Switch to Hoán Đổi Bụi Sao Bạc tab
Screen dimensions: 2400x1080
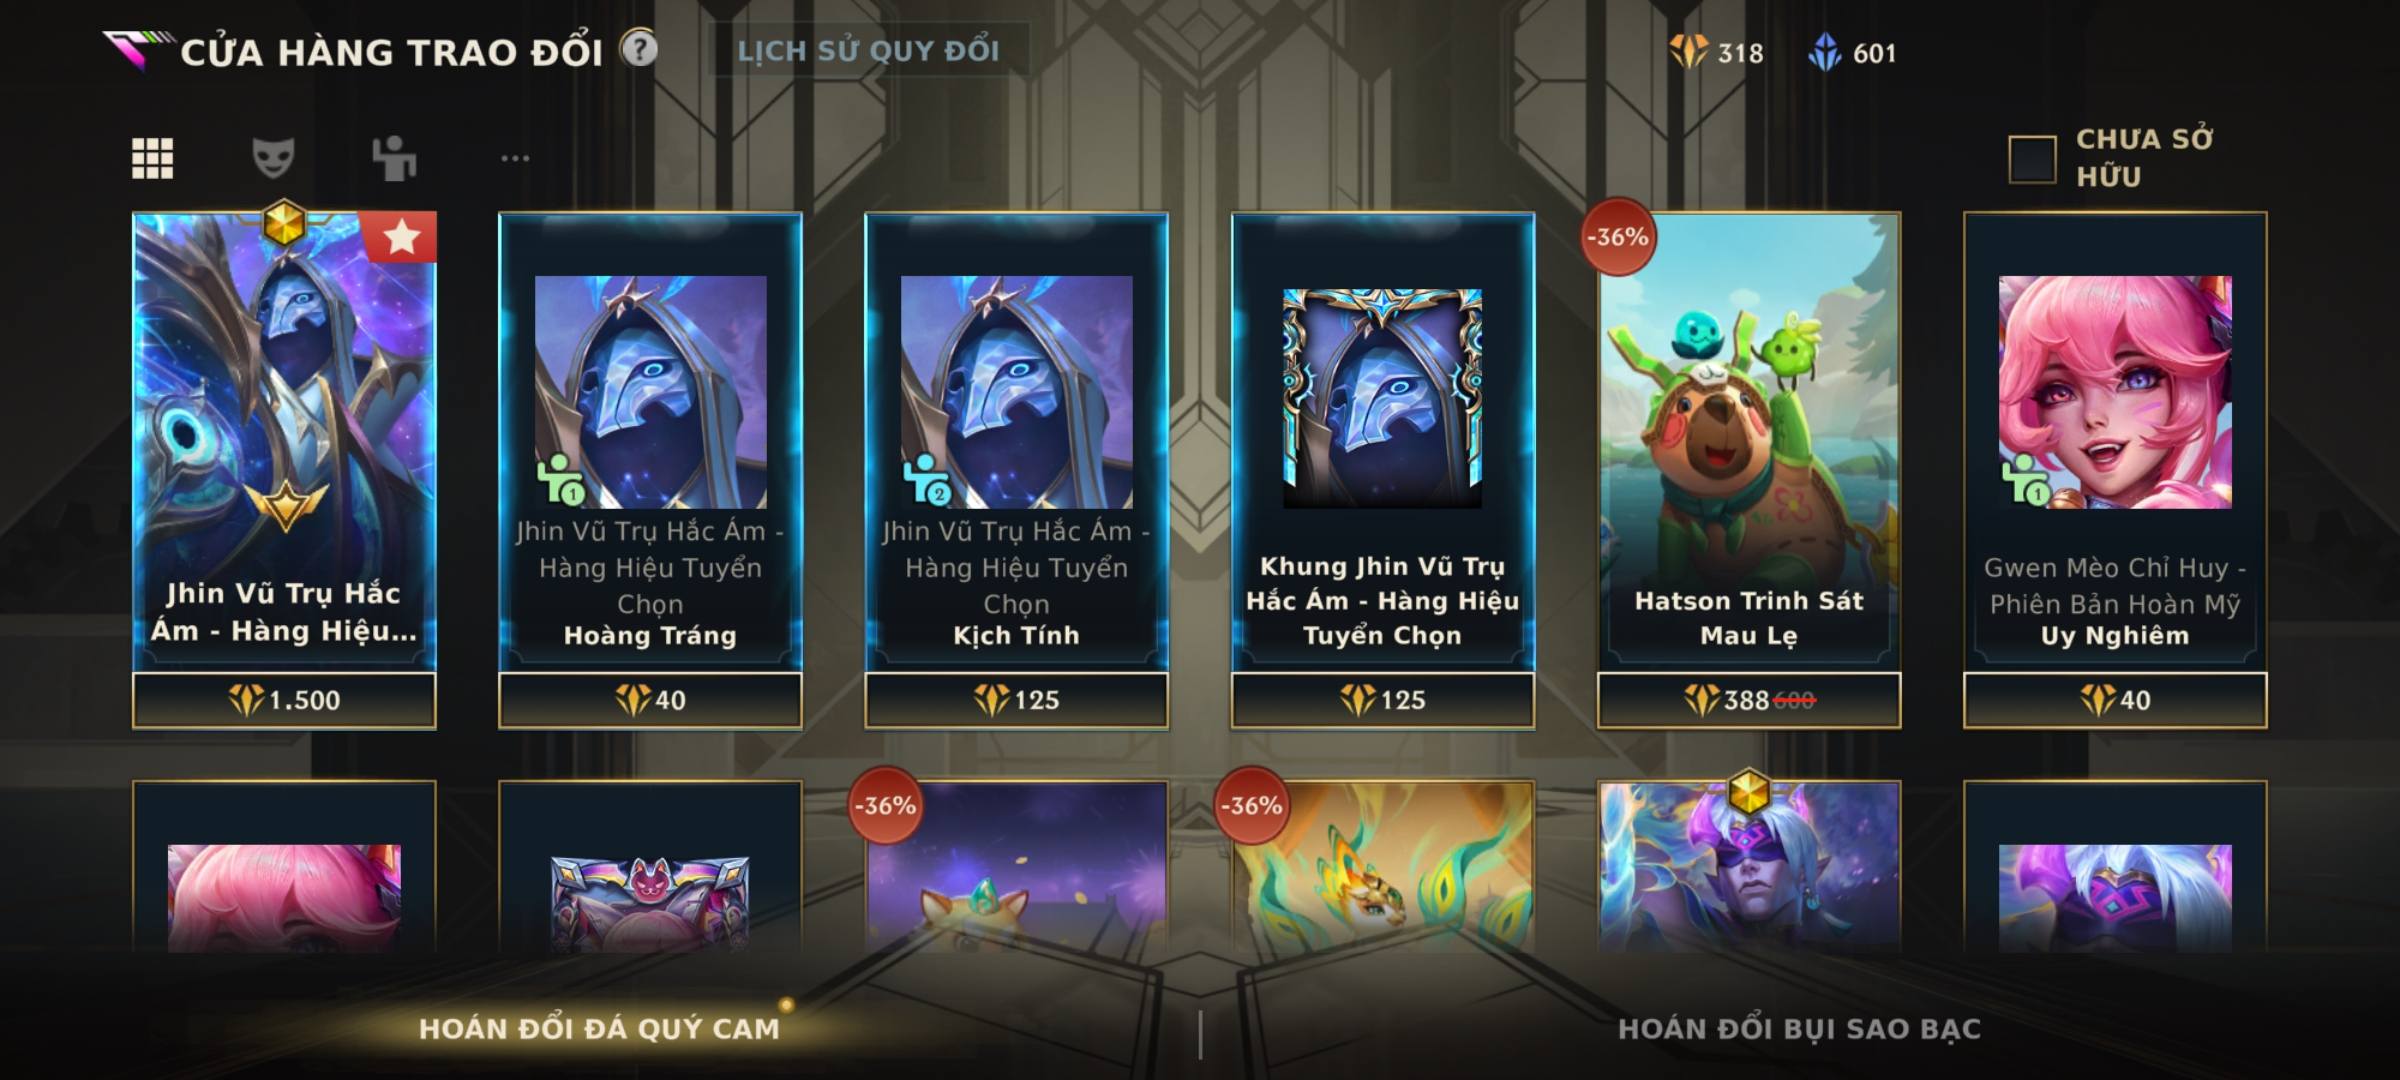1799,1029
